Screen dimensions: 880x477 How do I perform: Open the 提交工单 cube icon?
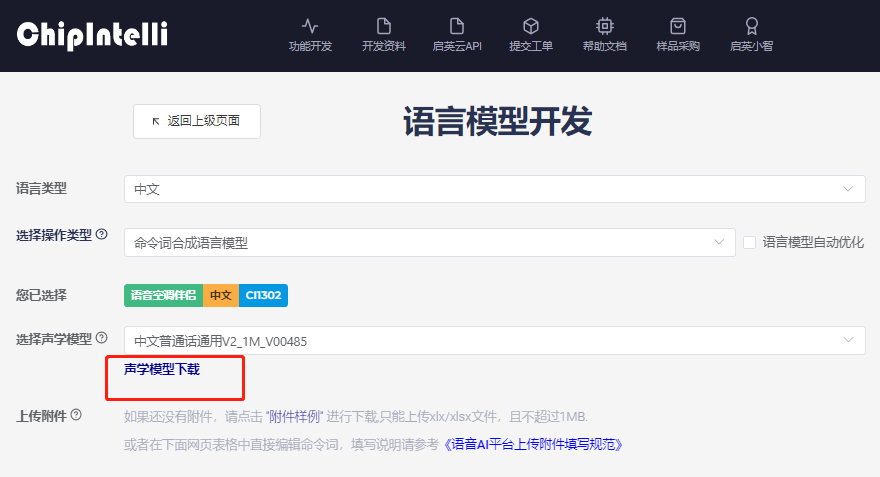click(x=531, y=26)
